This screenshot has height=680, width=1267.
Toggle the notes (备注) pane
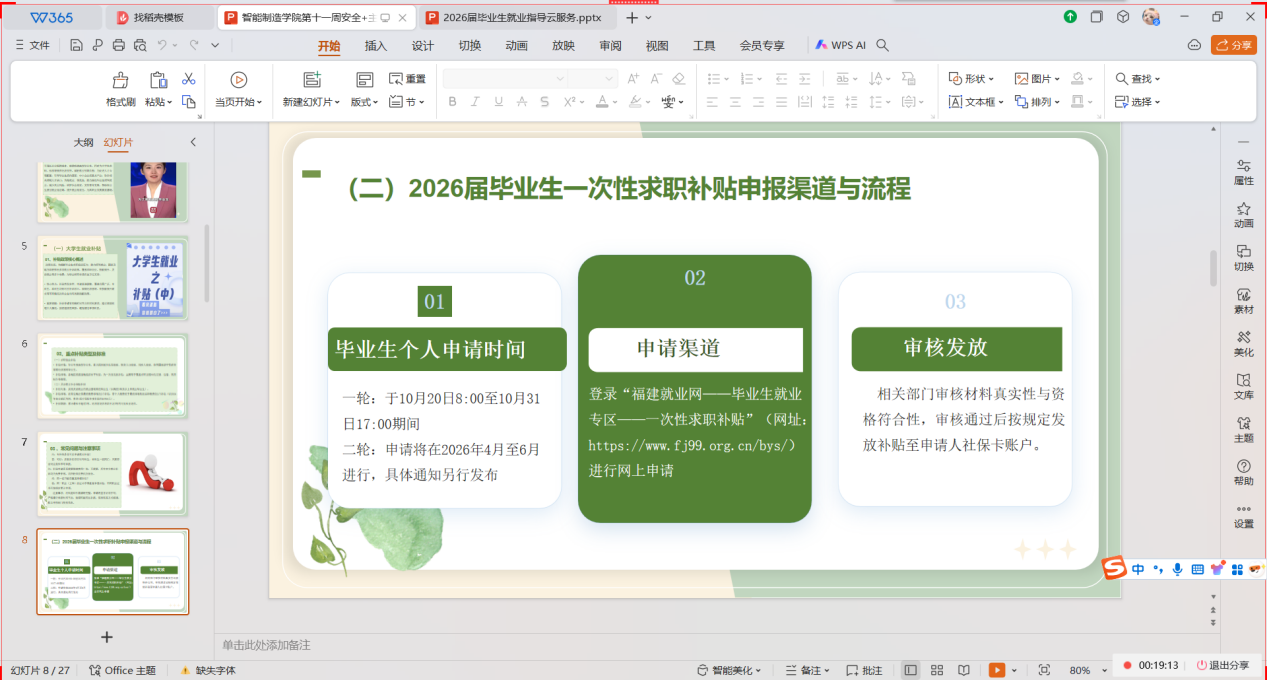click(804, 670)
